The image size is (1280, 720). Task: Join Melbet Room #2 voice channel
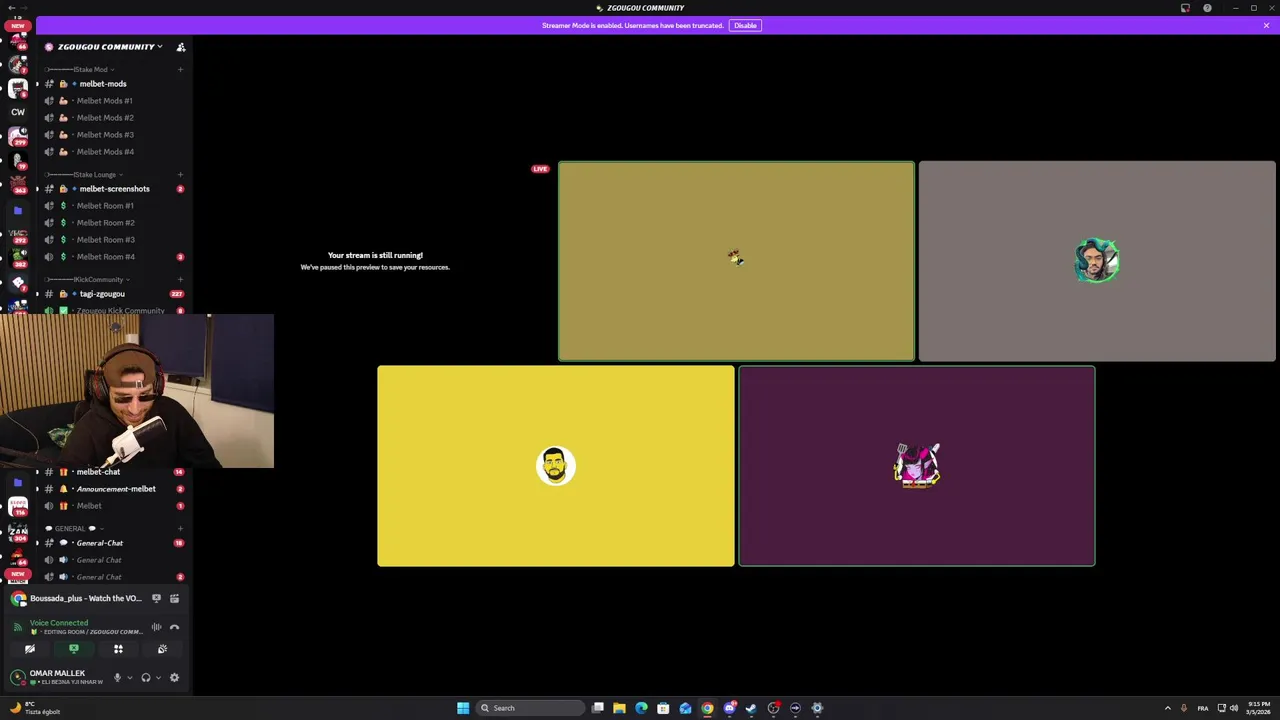point(113,223)
